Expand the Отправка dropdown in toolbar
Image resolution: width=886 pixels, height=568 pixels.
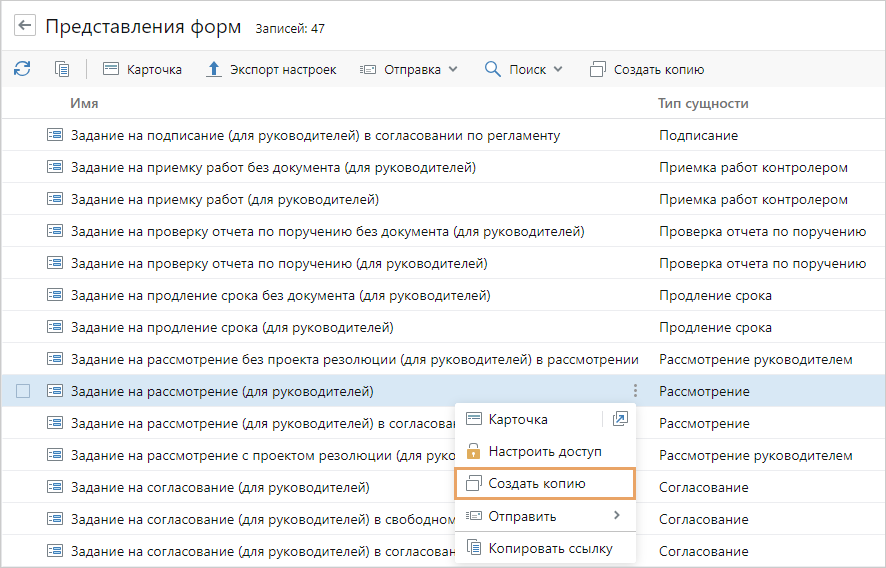click(408, 69)
